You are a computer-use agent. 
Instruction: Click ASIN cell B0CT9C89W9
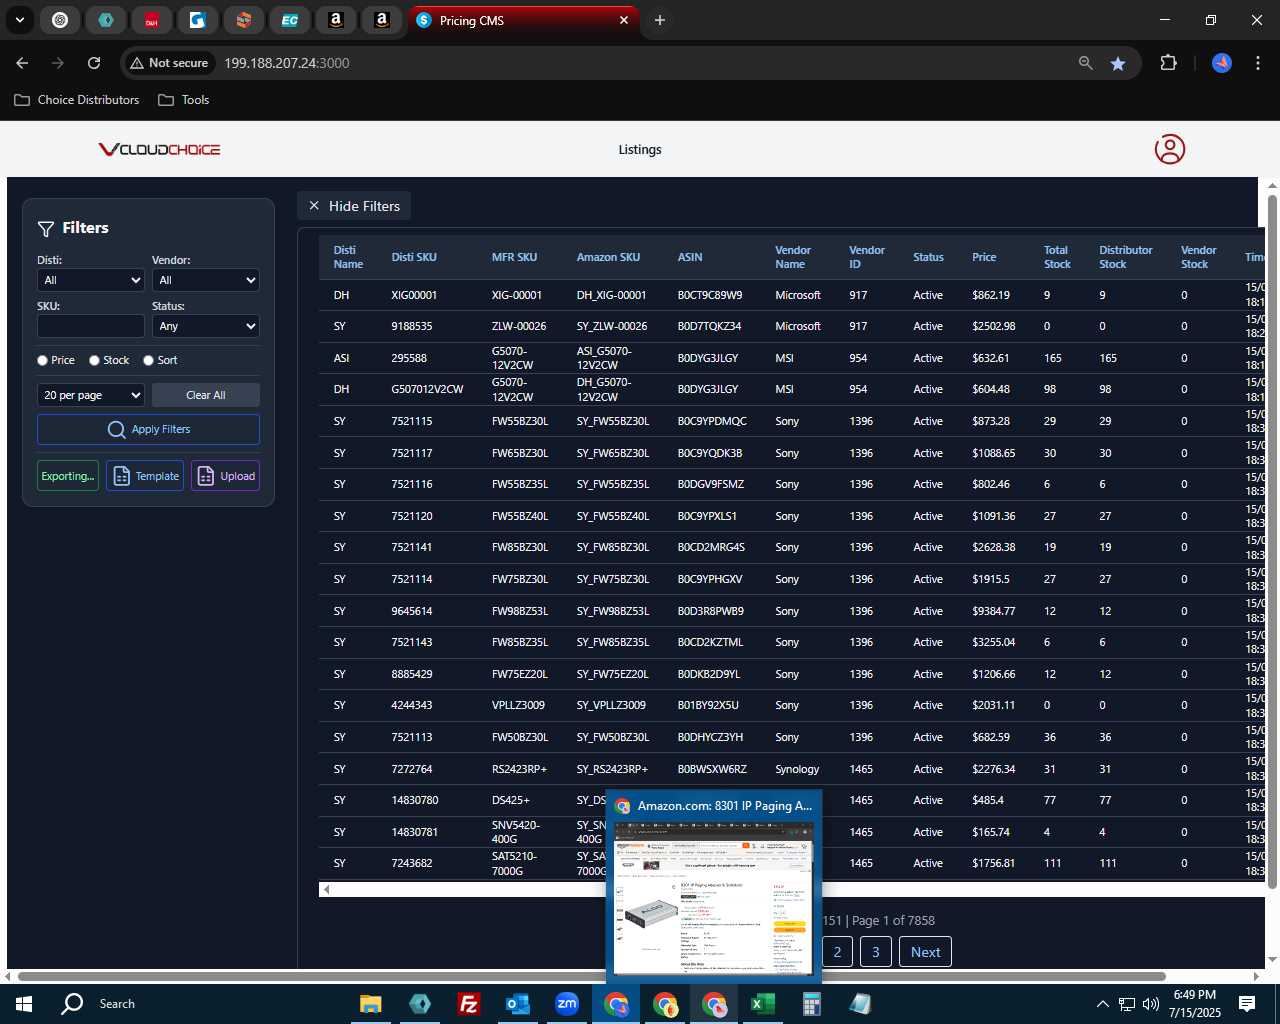click(710, 295)
